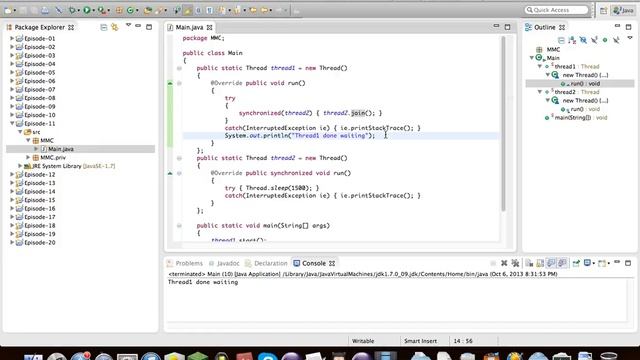Click the Debug bug icon in toolbar
The image size is (640, 360).
tap(73, 10)
